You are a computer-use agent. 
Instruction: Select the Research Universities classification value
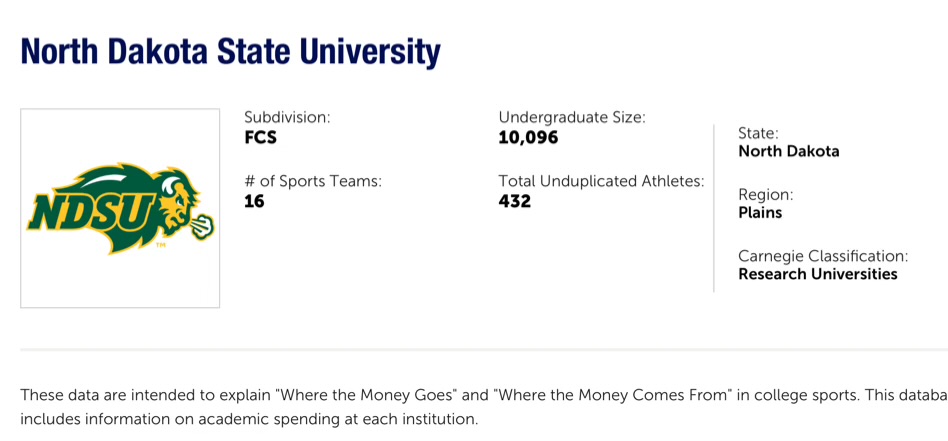point(818,275)
